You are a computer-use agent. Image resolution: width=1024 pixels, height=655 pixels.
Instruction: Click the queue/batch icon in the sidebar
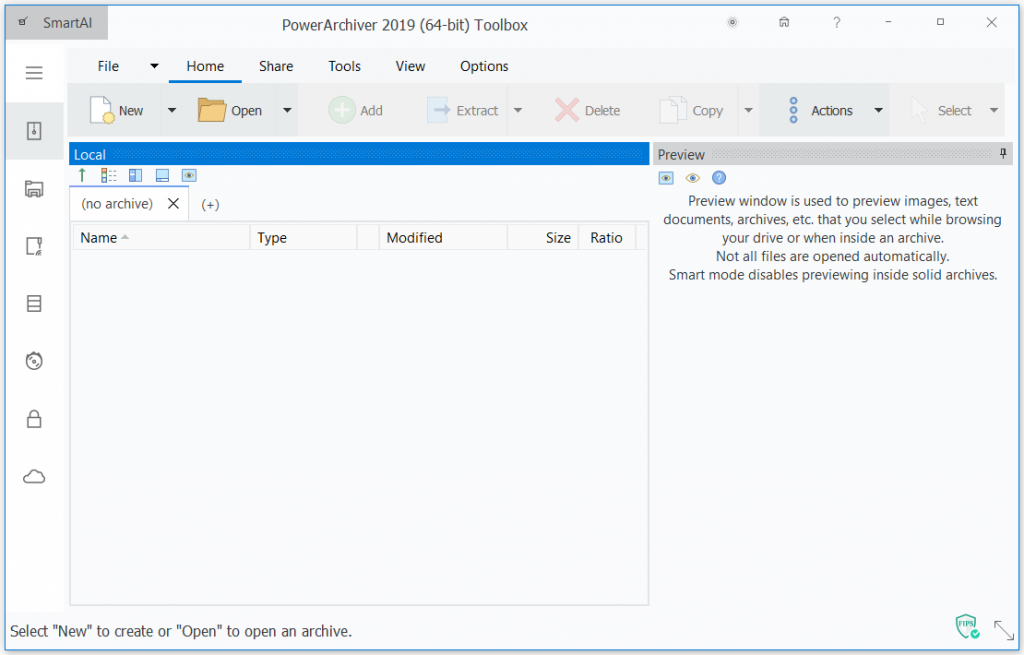(34, 246)
